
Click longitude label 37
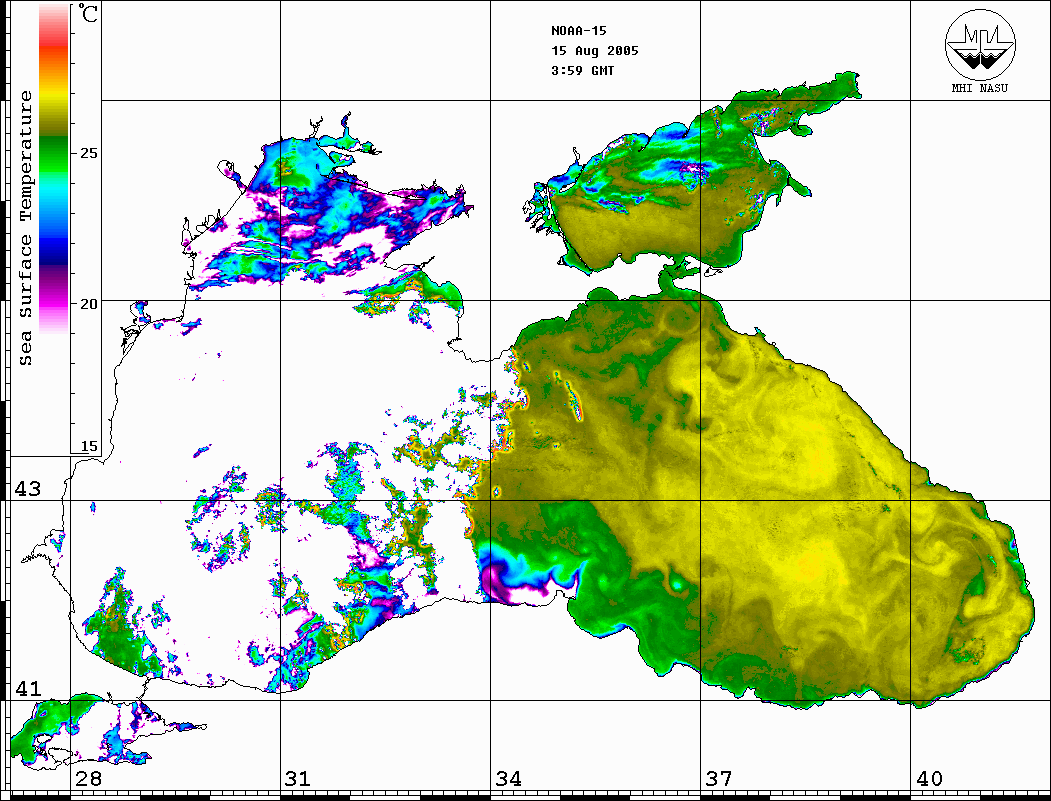719,778
